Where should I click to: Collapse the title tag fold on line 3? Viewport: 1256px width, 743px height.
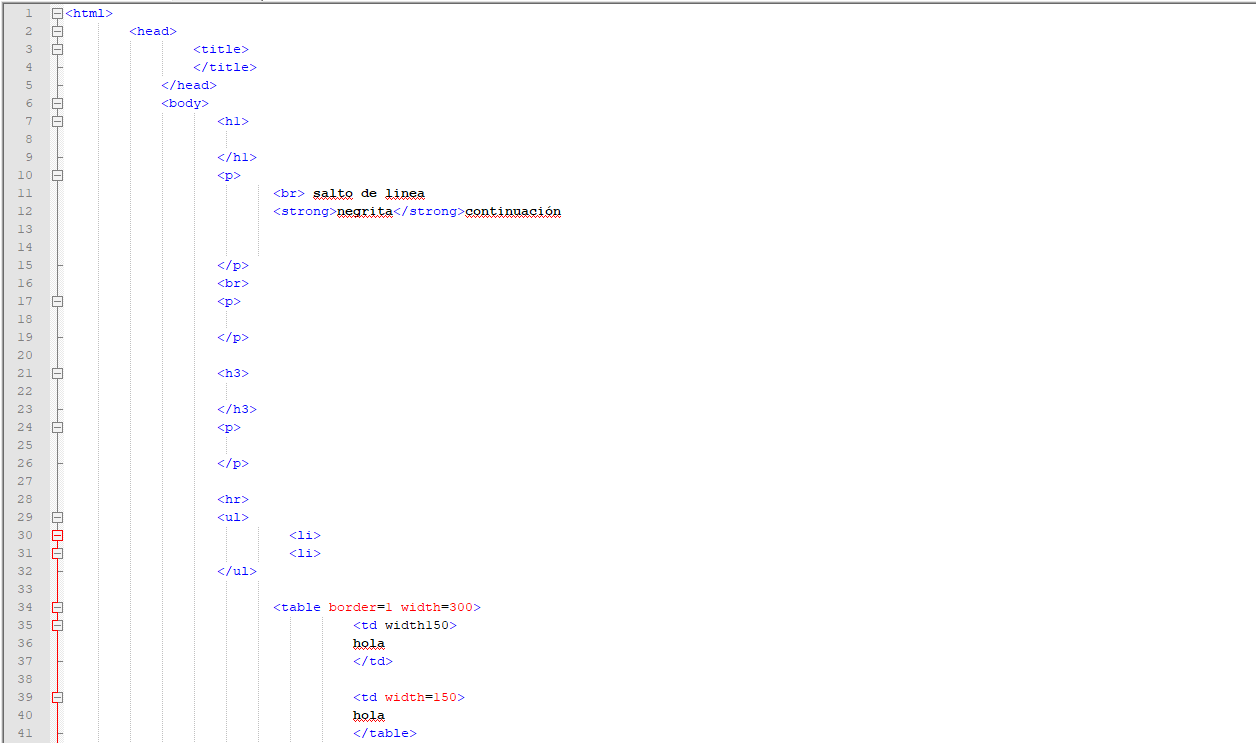point(57,49)
